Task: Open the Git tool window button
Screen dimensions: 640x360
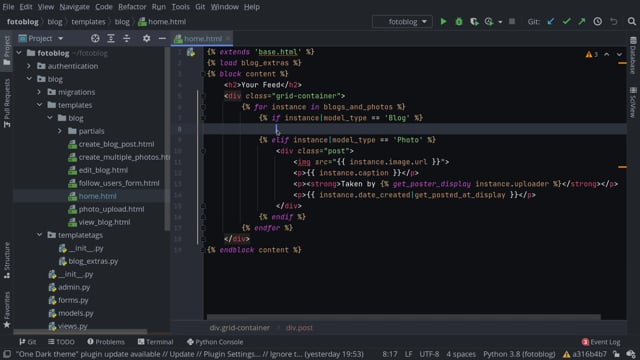Action: click(28, 342)
